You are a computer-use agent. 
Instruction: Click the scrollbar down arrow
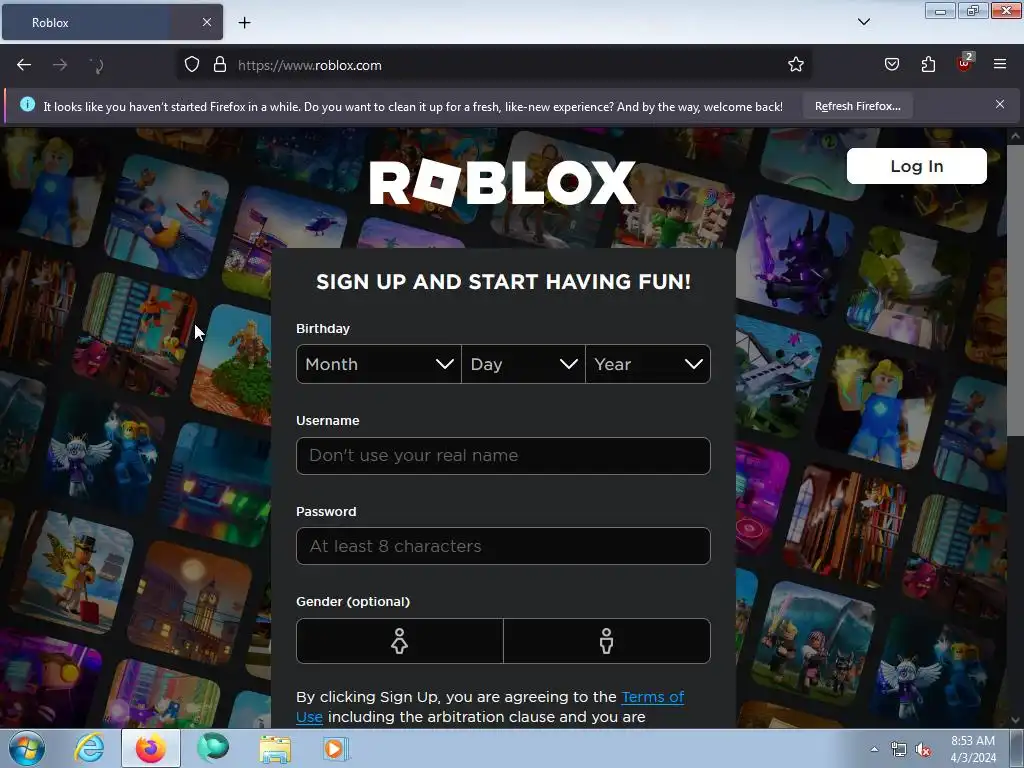click(1015, 720)
